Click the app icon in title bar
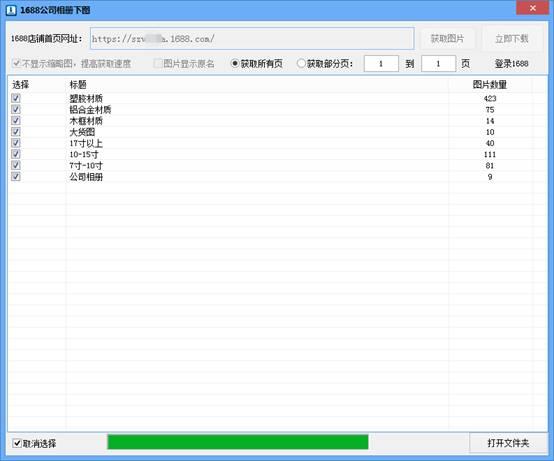This screenshot has height=461, width=554. pyautogui.click(x=11, y=10)
